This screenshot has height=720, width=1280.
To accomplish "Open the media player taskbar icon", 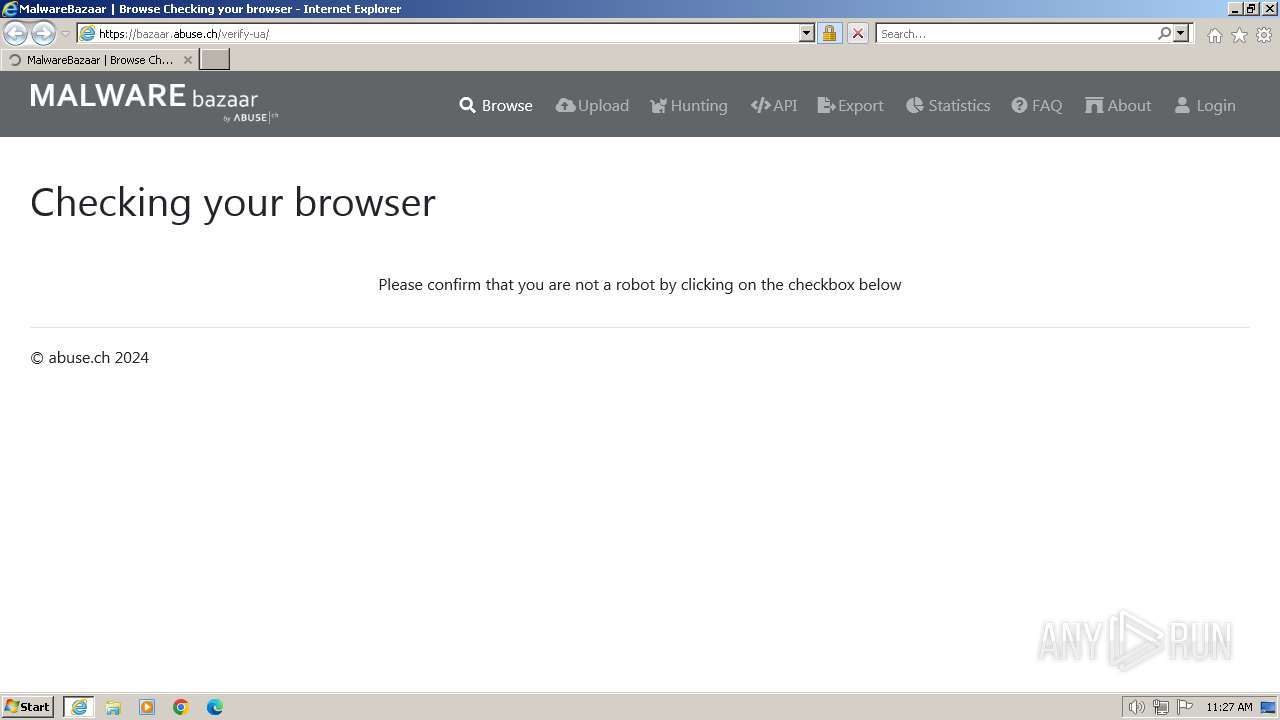I will point(147,707).
